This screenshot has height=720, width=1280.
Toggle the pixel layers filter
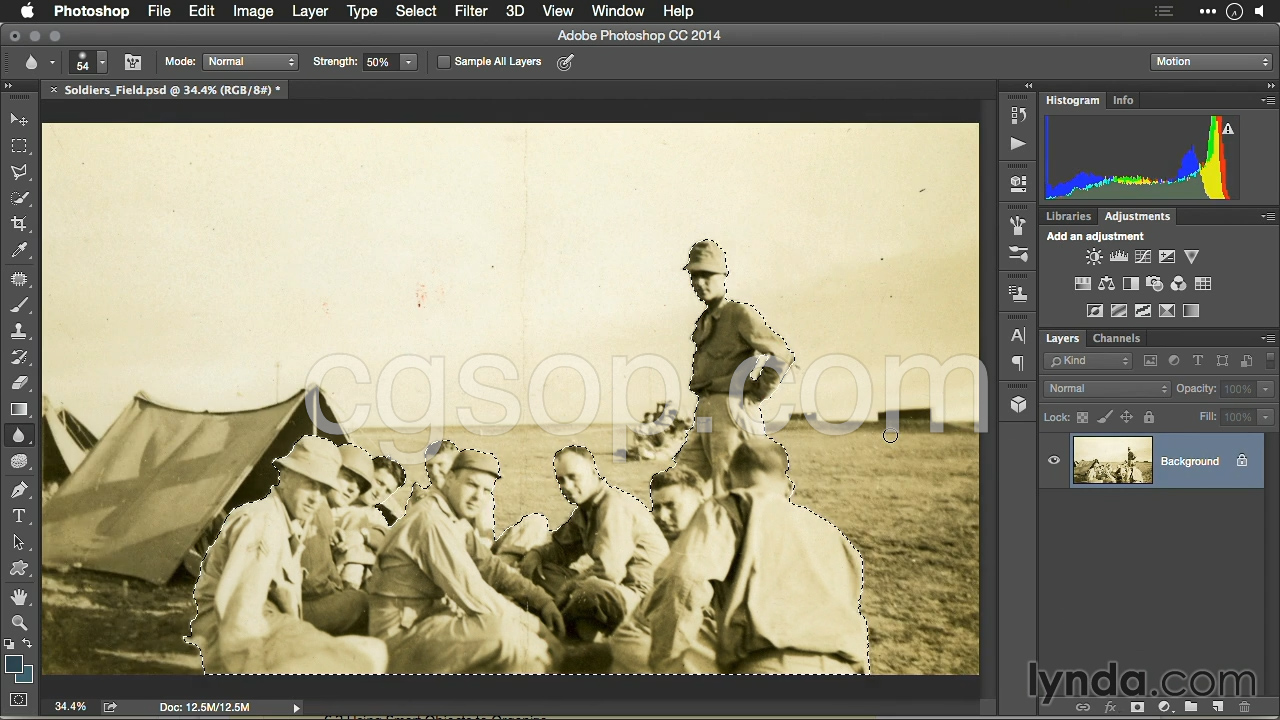tap(1150, 361)
